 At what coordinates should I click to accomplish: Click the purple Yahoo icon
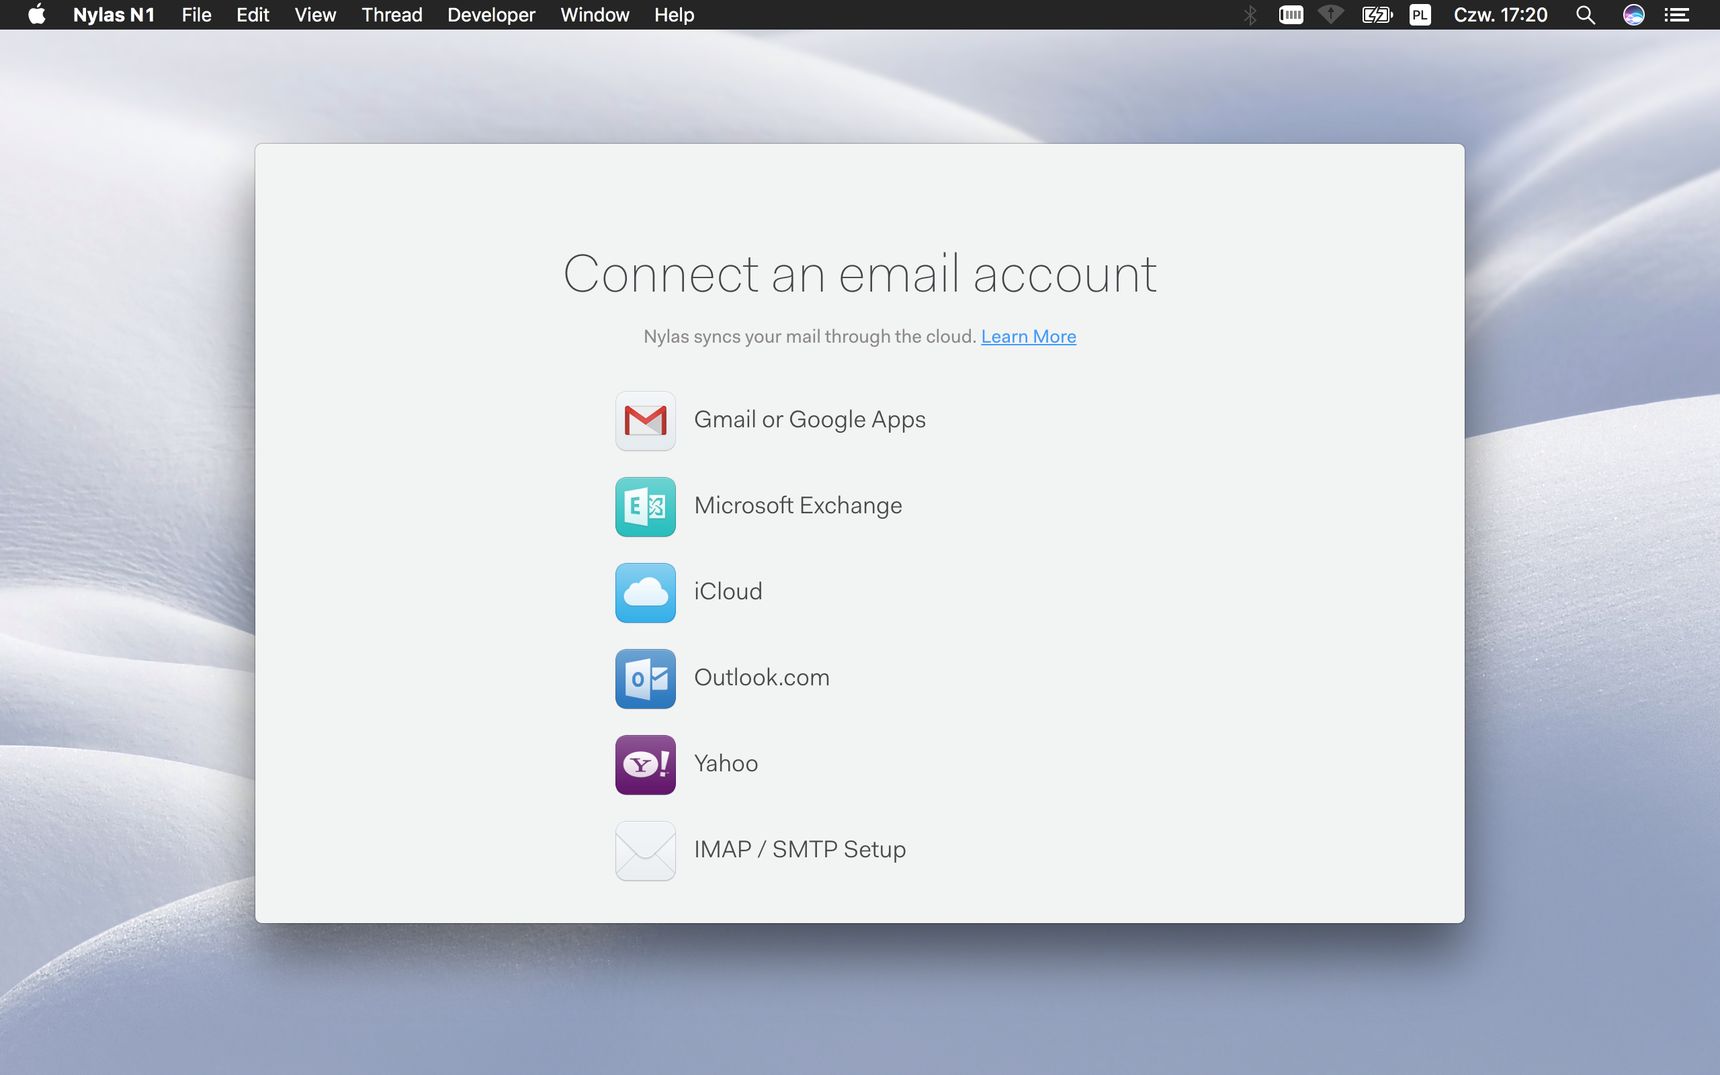click(645, 765)
